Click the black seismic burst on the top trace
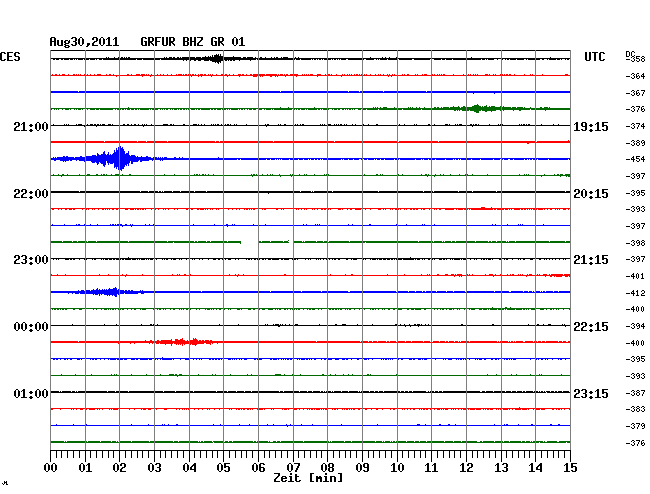 click(x=216, y=59)
